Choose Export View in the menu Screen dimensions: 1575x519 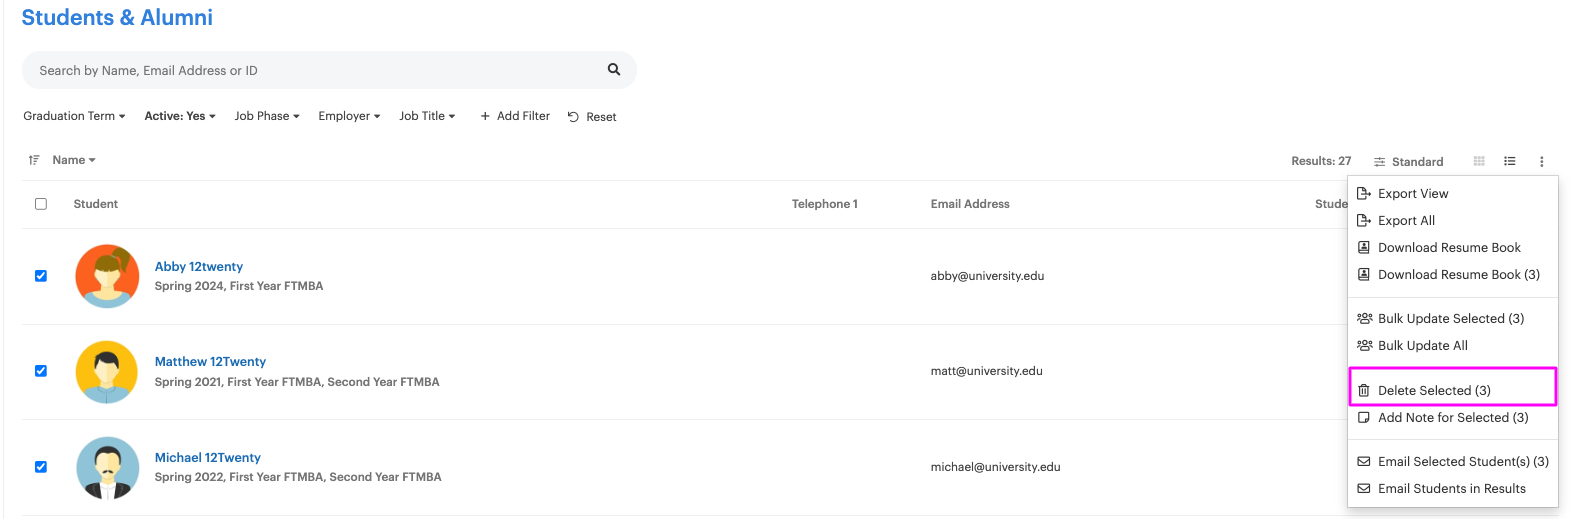[1412, 193]
